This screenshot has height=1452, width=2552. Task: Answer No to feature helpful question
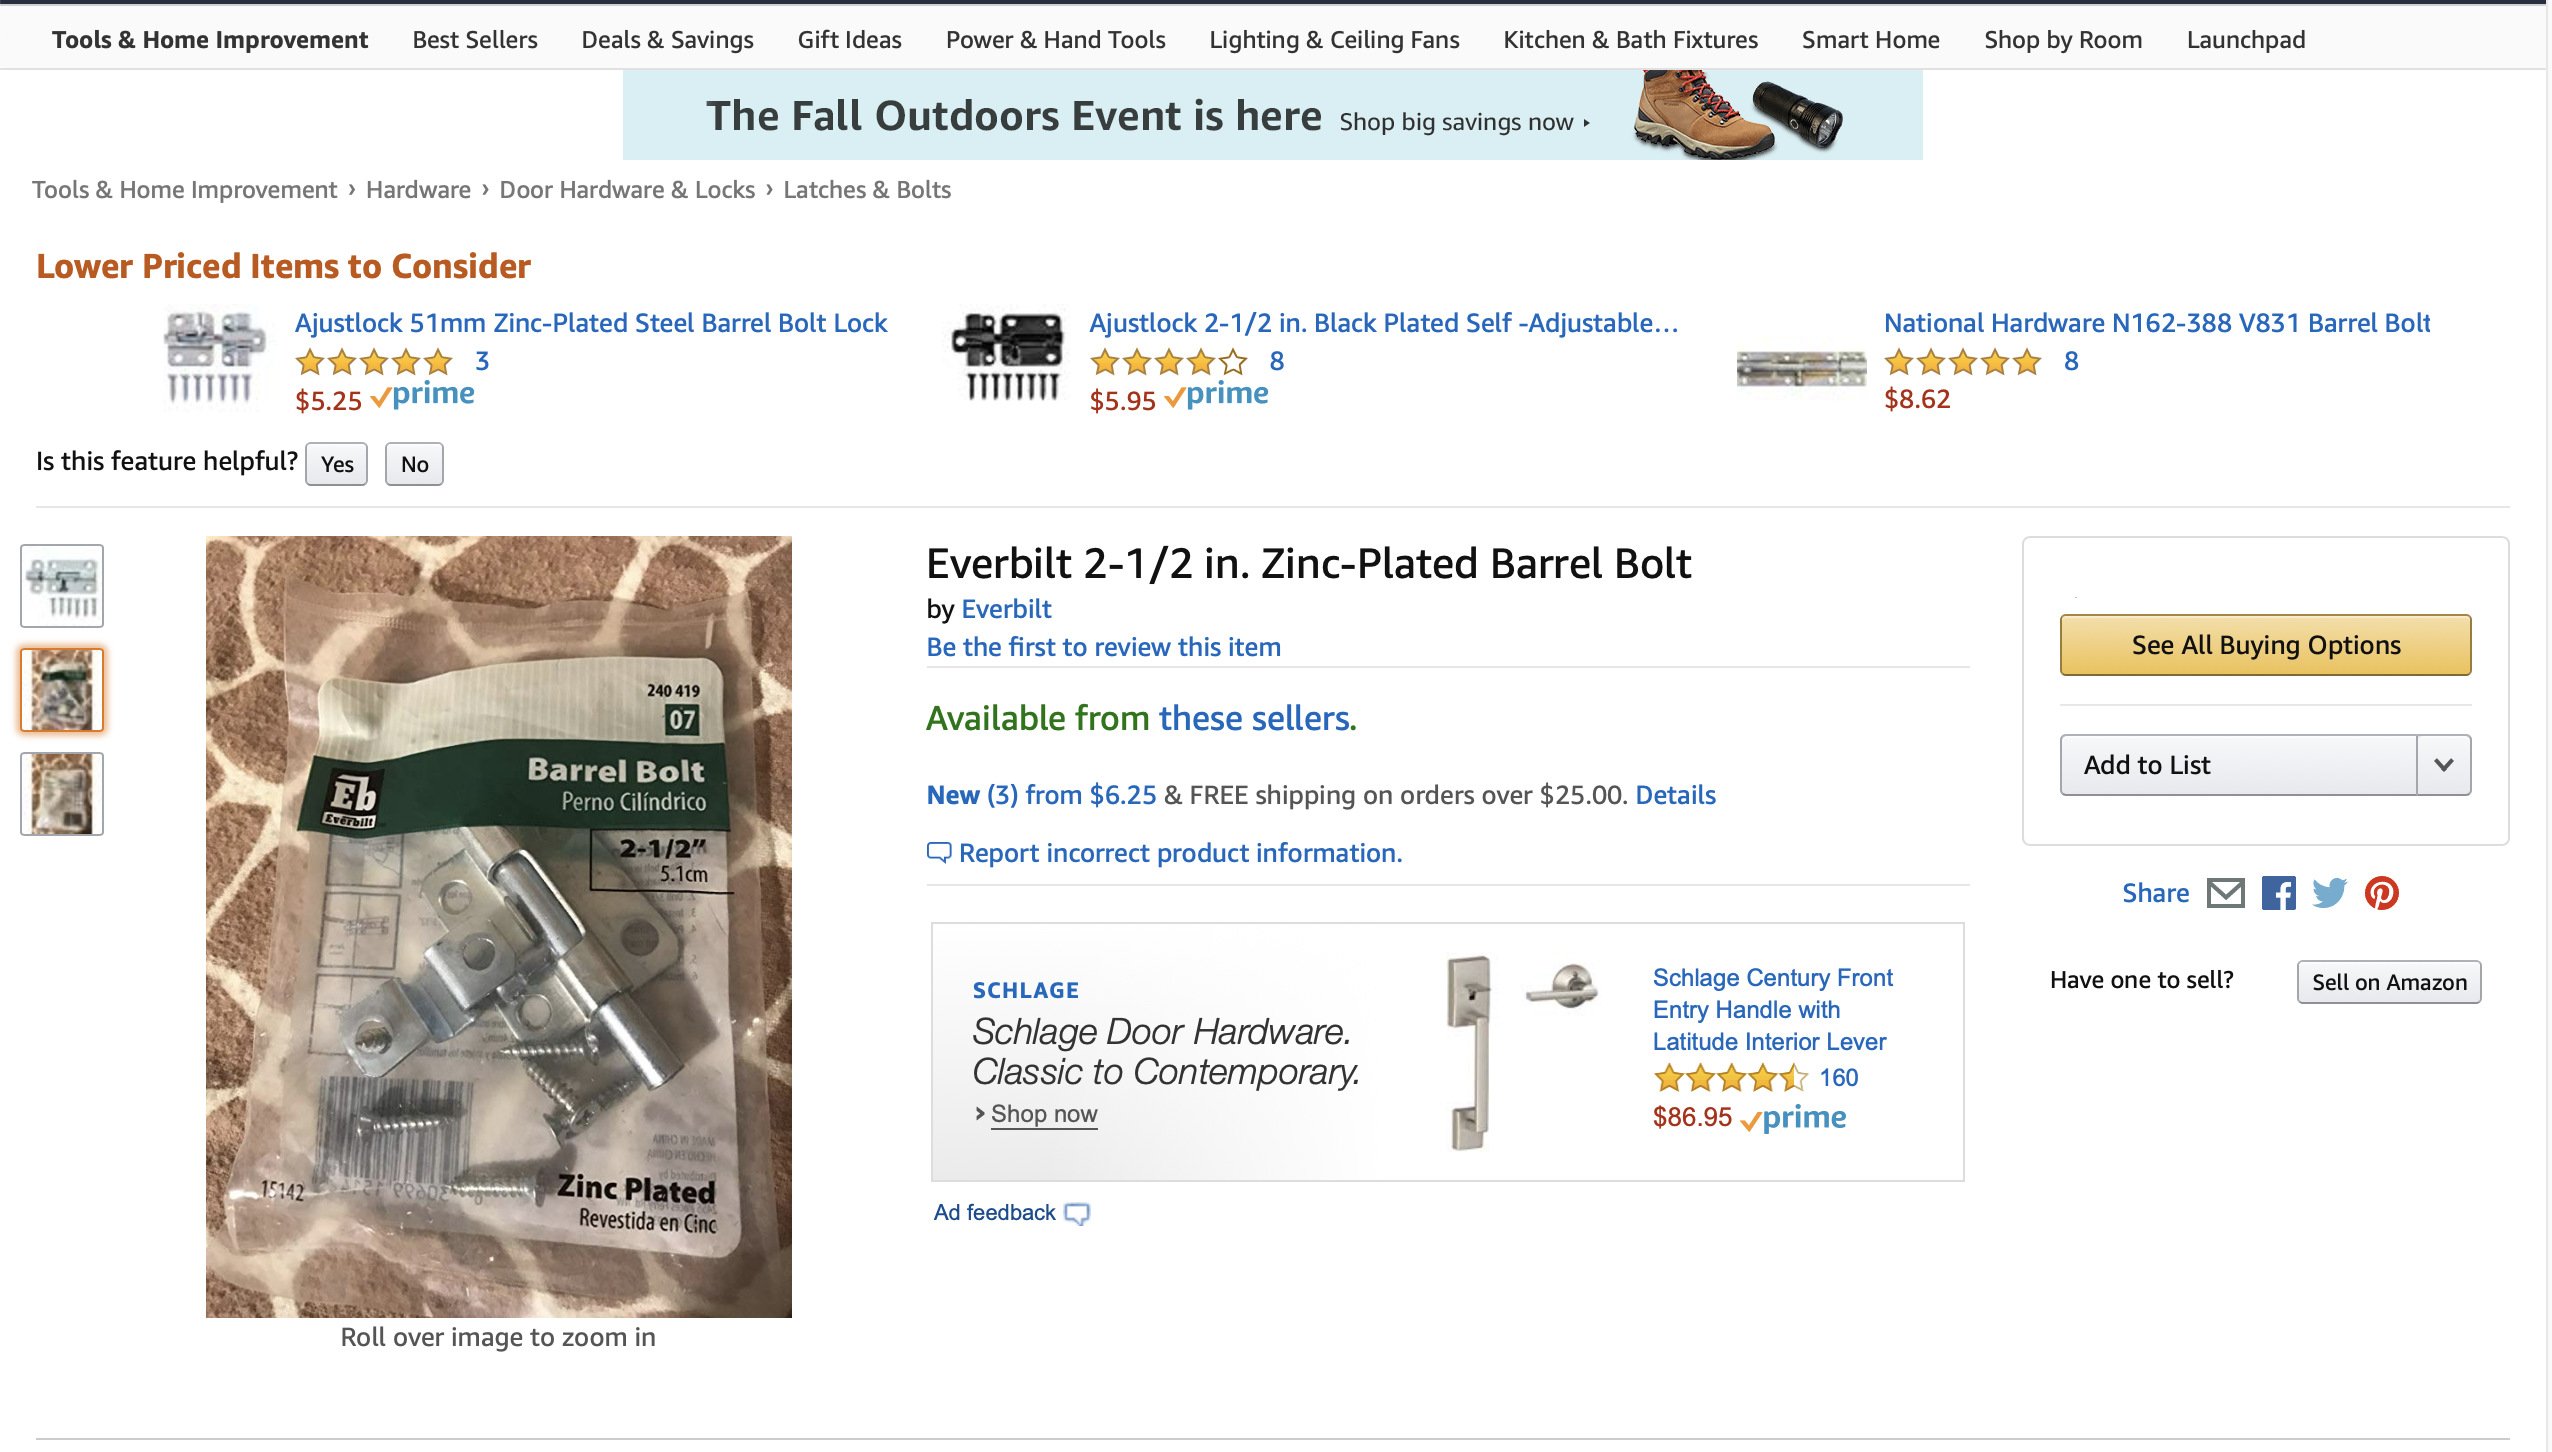point(414,464)
